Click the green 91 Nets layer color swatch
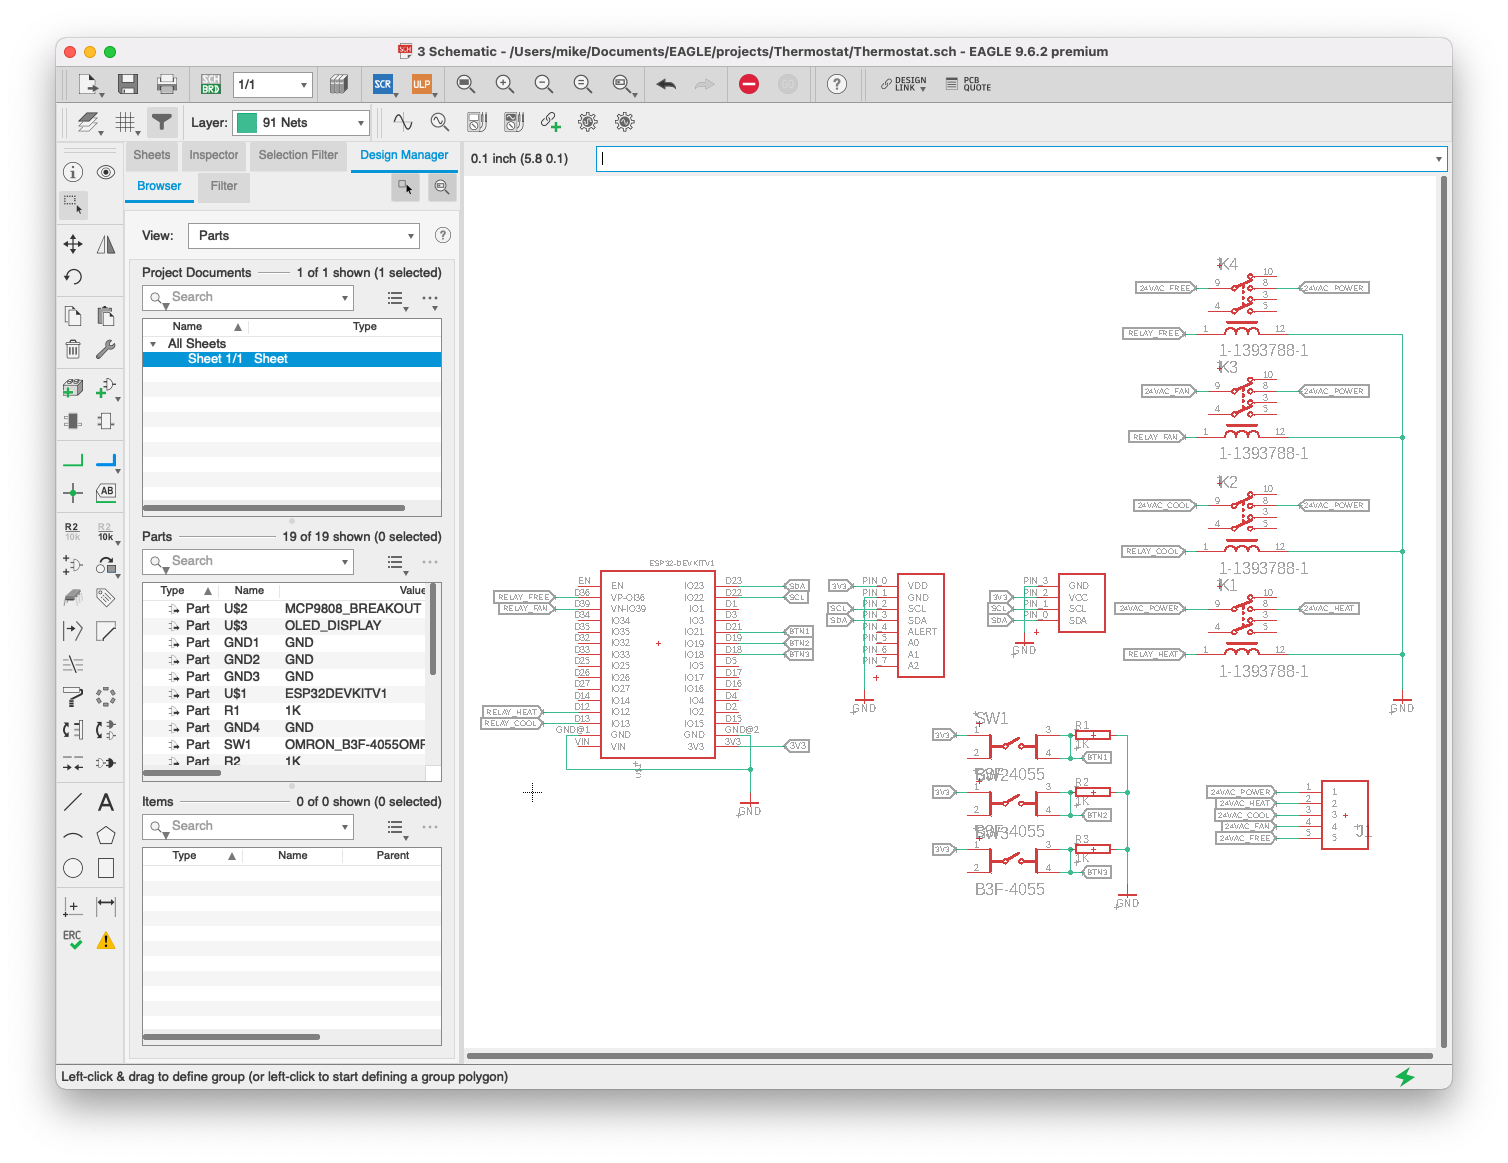This screenshot has height=1163, width=1508. pyautogui.click(x=247, y=123)
